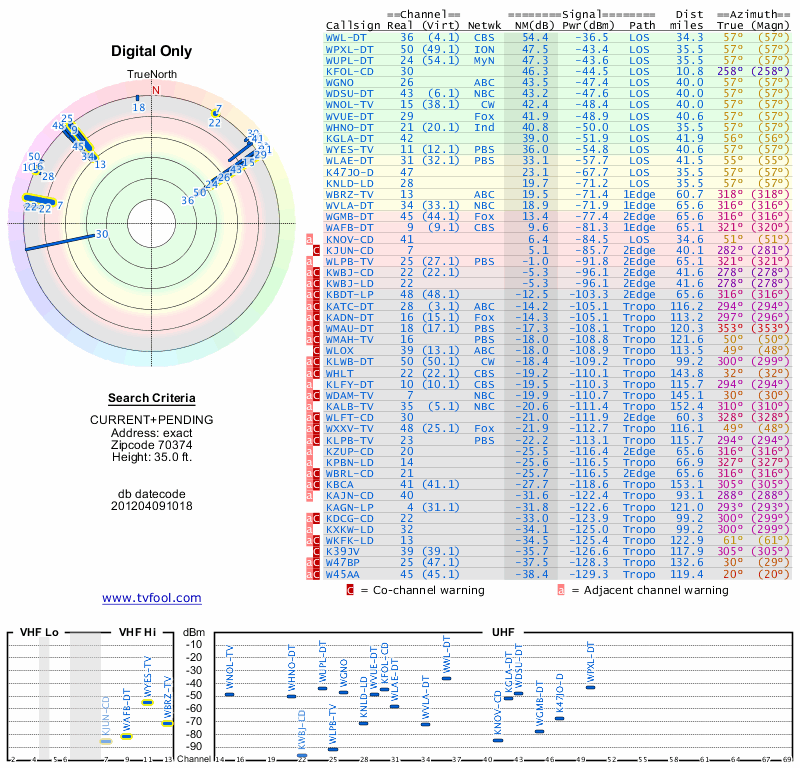Click the distance value 10.8 for KFOL-CD

coord(690,71)
